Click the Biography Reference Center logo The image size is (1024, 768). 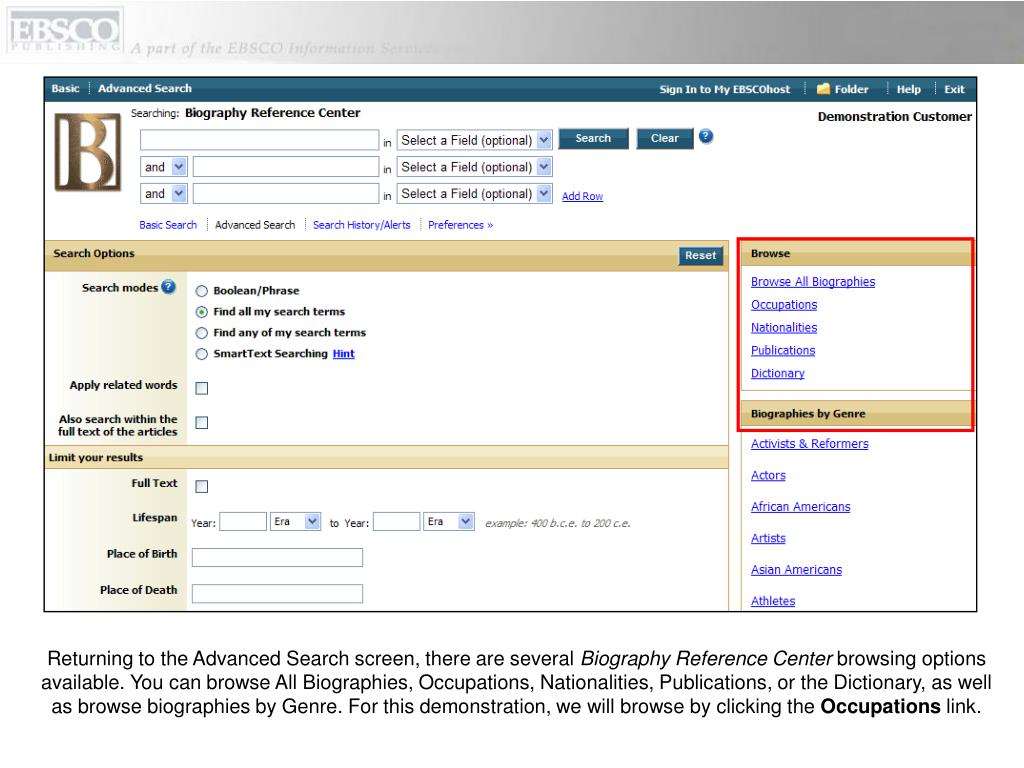(x=88, y=152)
